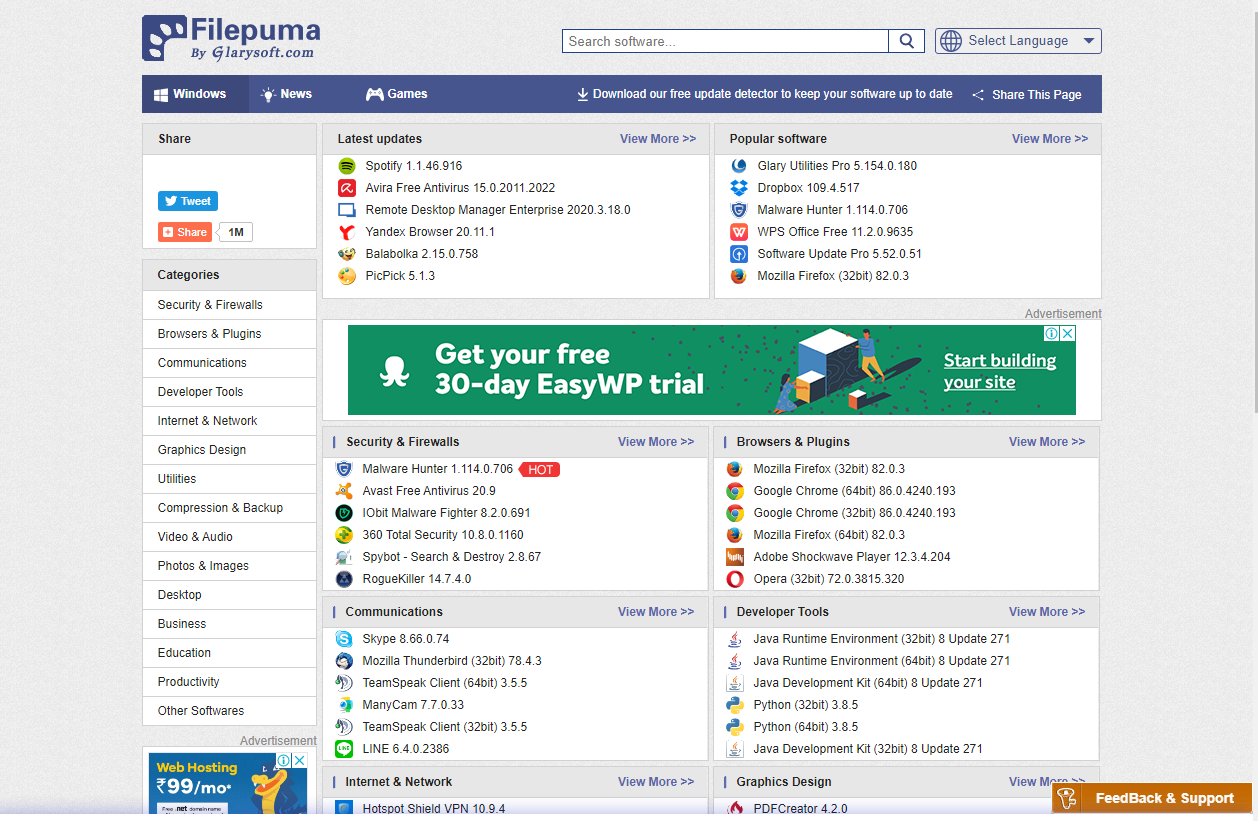This screenshot has height=821, width=1258.
Task: Open the Select Language dropdown
Action: pos(1018,41)
